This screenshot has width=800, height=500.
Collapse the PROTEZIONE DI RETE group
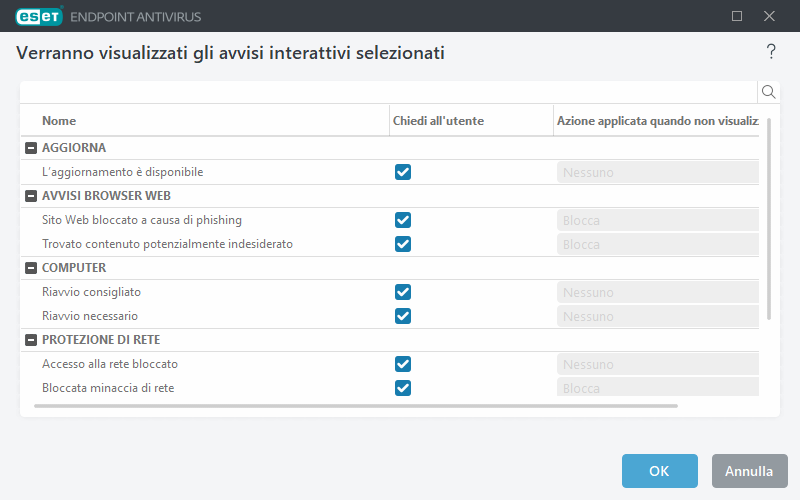coord(31,340)
